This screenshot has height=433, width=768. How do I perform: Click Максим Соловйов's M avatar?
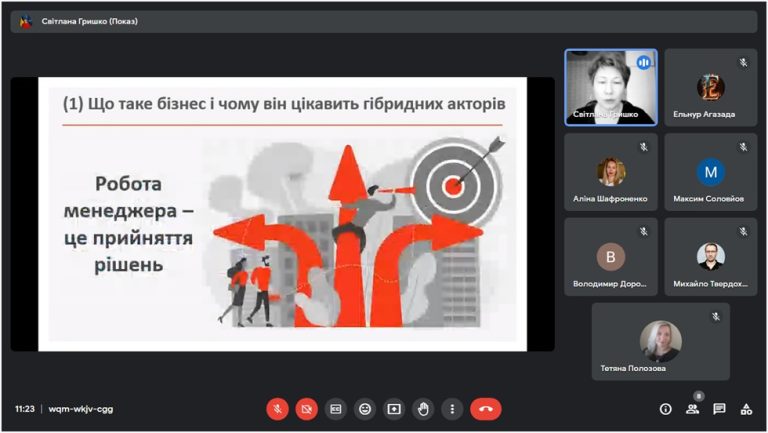click(x=711, y=172)
